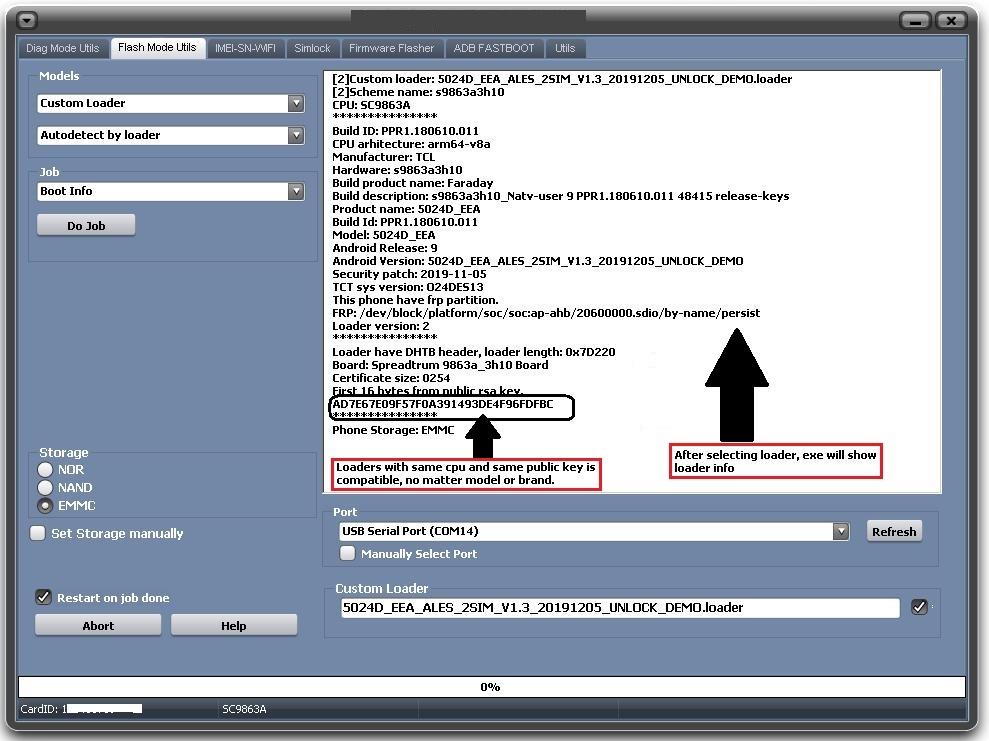Toggle the checkbox beside the custom loader field
Viewport: 989px width, 741px height.
[920, 607]
